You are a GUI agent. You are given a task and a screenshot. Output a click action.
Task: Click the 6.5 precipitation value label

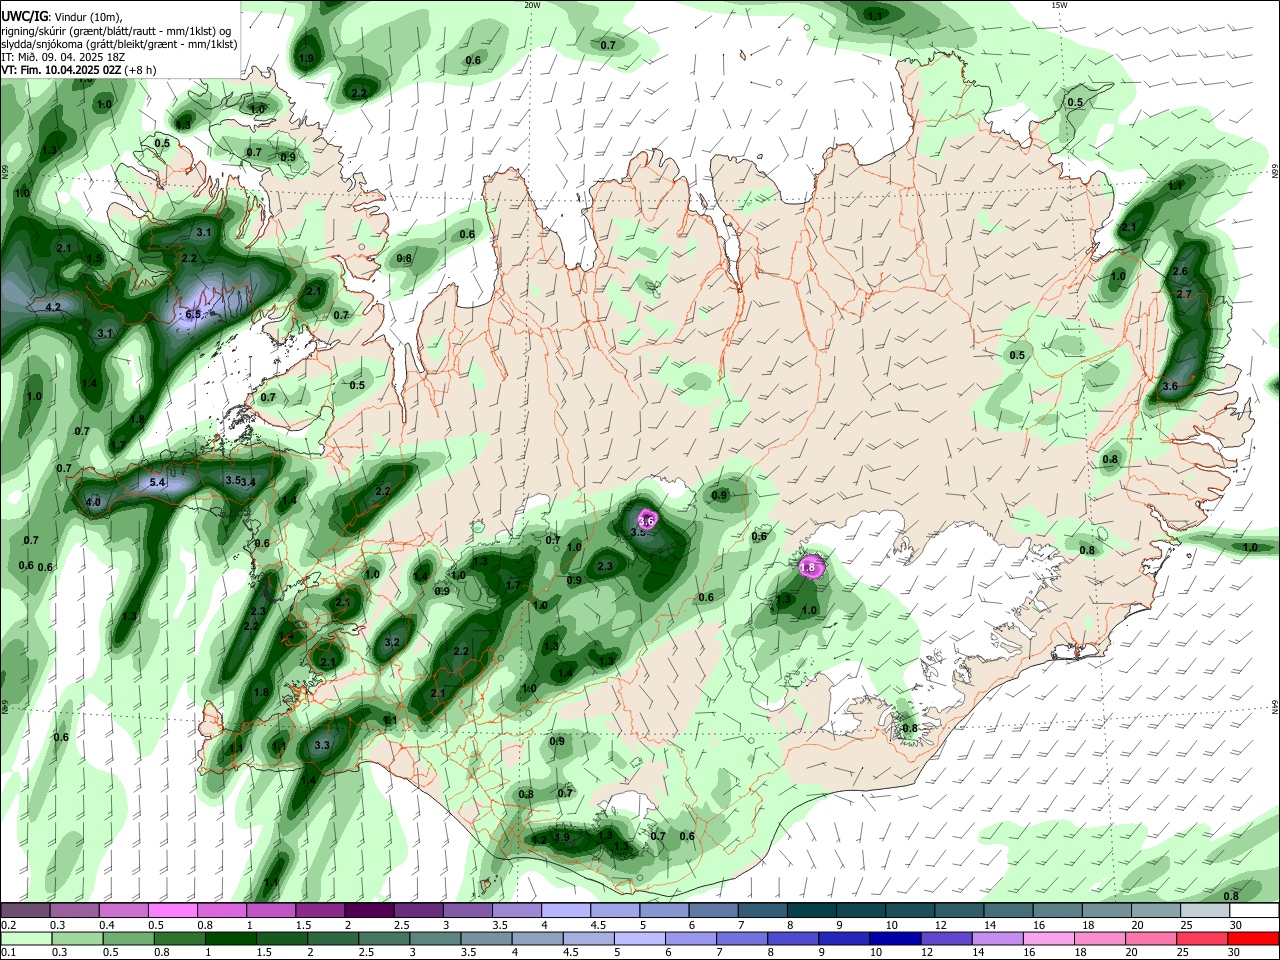pos(193,314)
